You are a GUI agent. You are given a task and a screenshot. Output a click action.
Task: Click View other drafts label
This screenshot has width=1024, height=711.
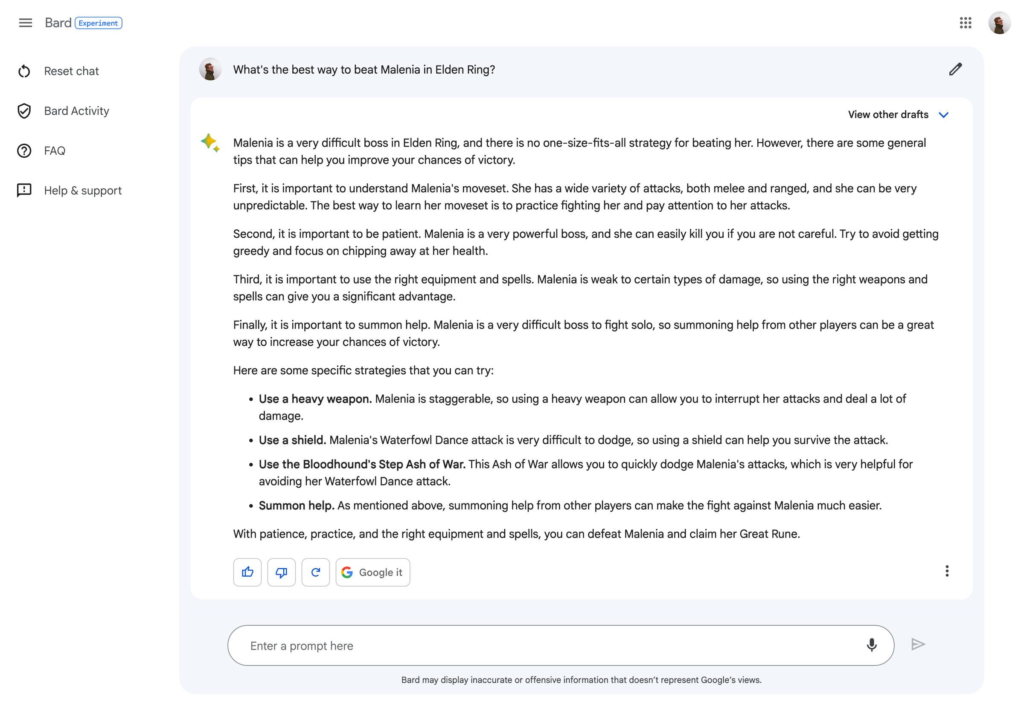[x=888, y=115]
